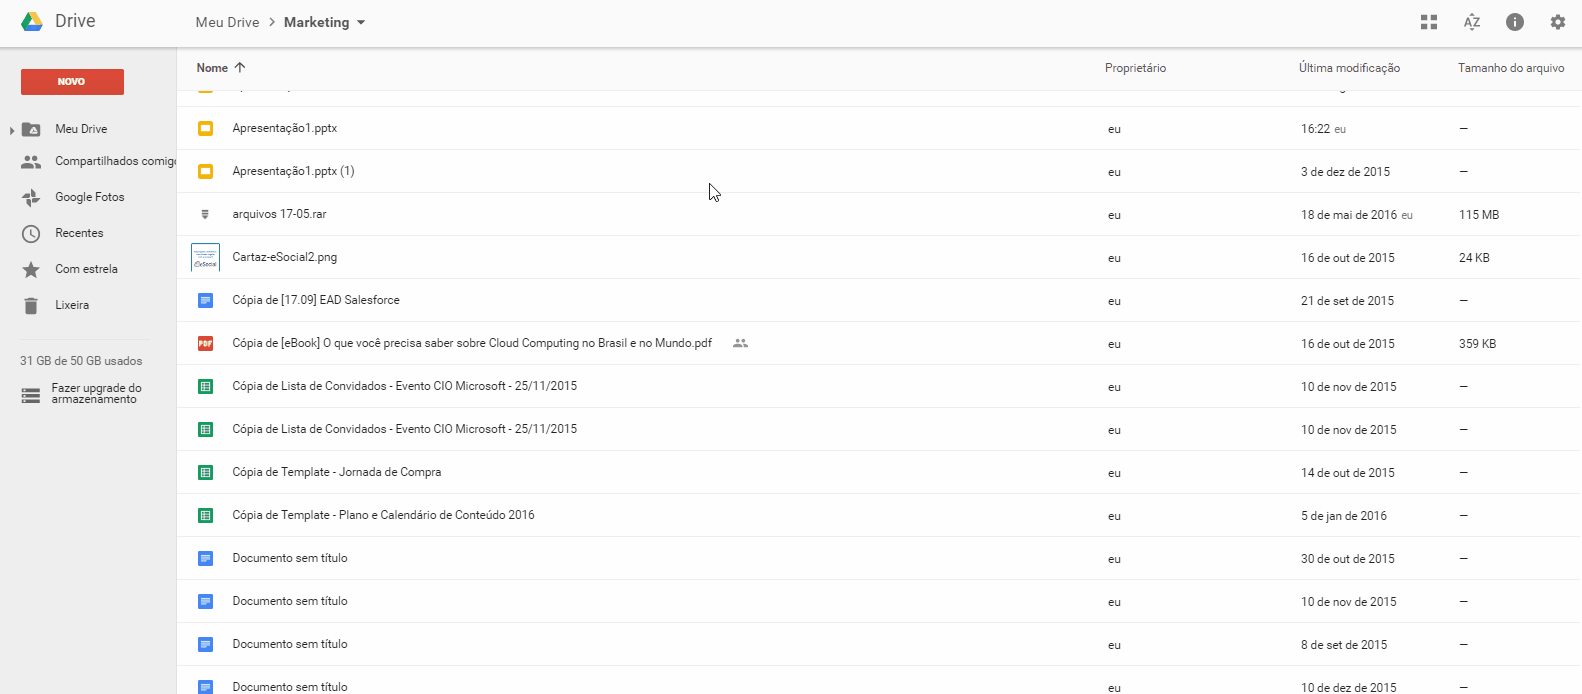
Task: Sort by the Proprietário column header
Action: point(1135,68)
